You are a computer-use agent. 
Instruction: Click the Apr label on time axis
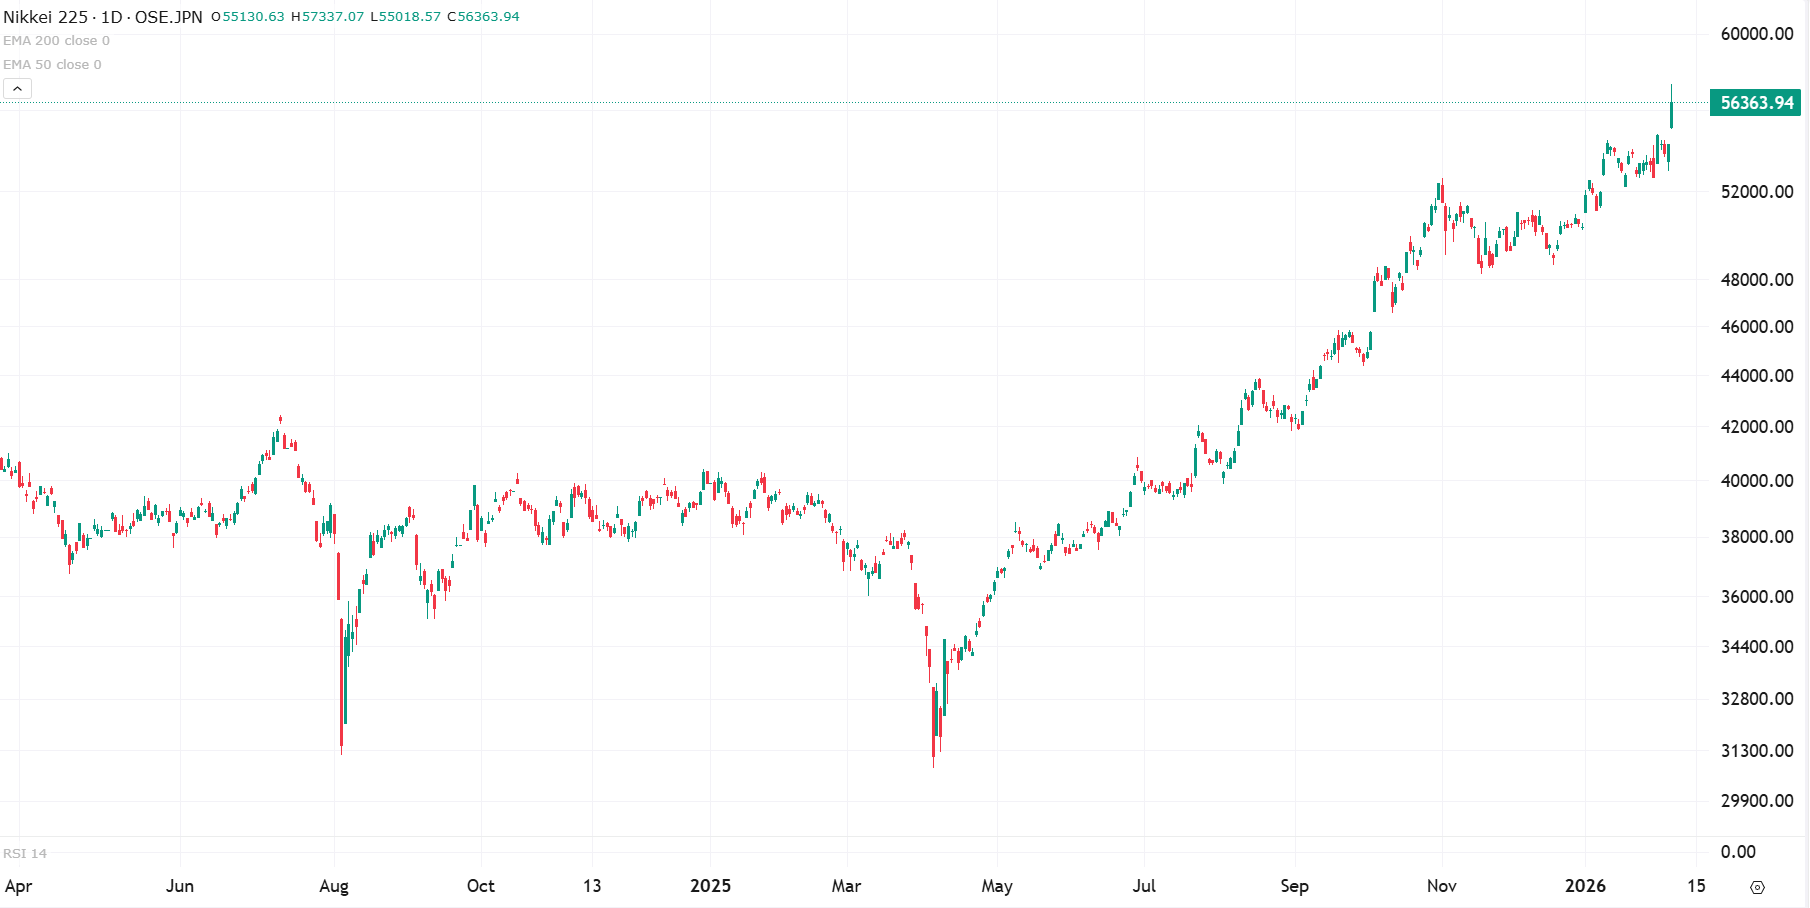pos(19,886)
